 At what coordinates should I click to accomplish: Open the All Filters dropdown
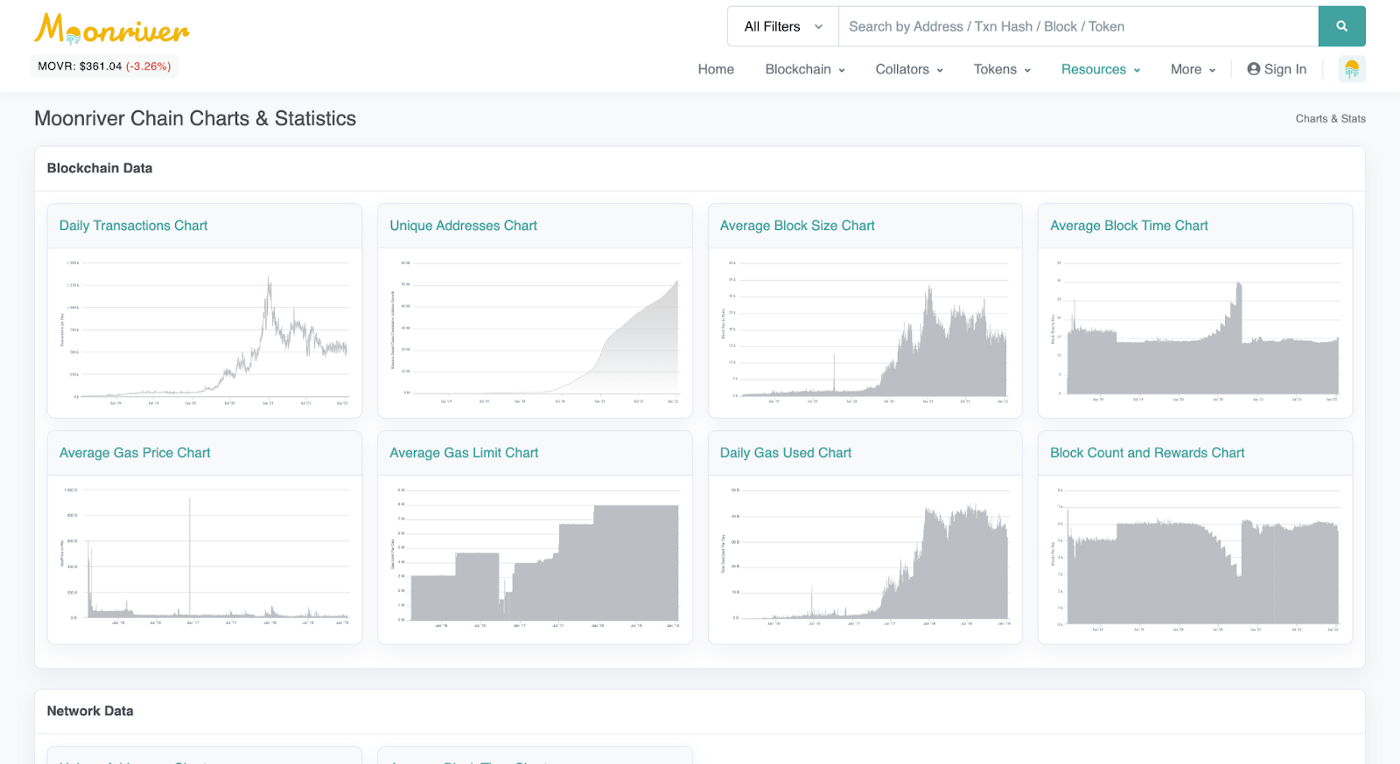[783, 27]
